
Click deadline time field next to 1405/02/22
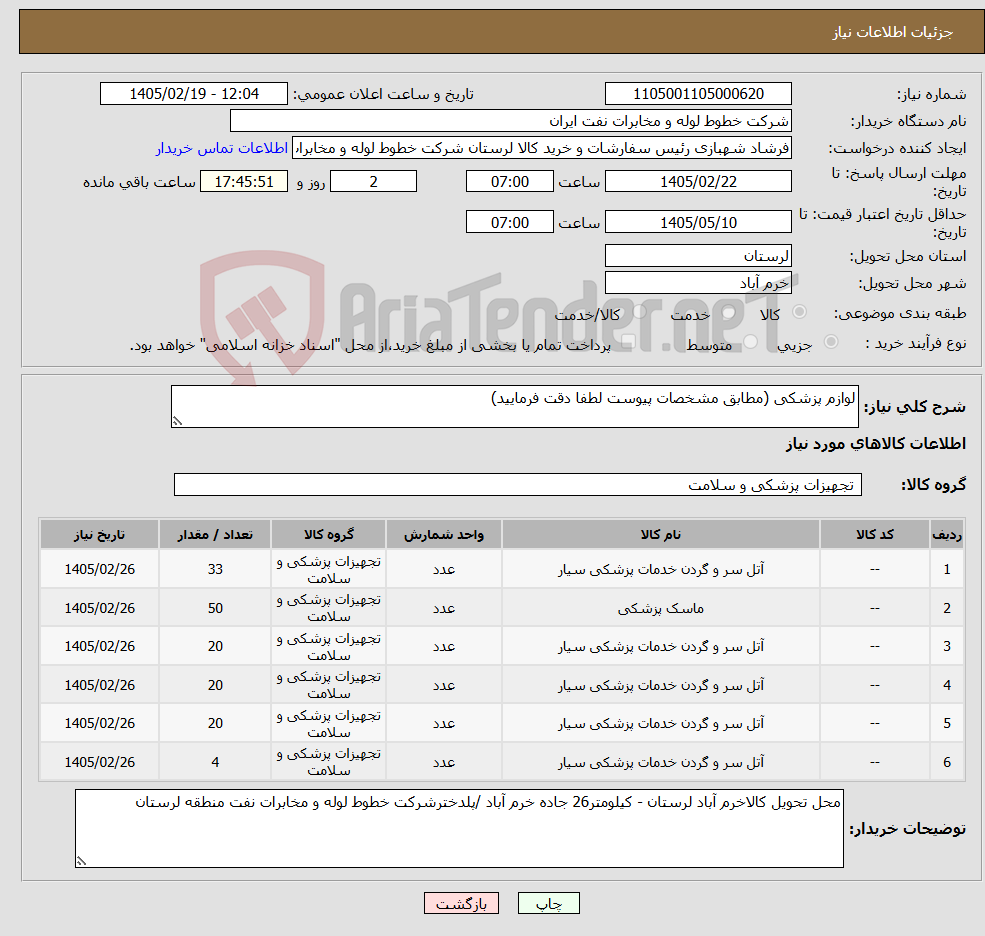(x=509, y=182)
